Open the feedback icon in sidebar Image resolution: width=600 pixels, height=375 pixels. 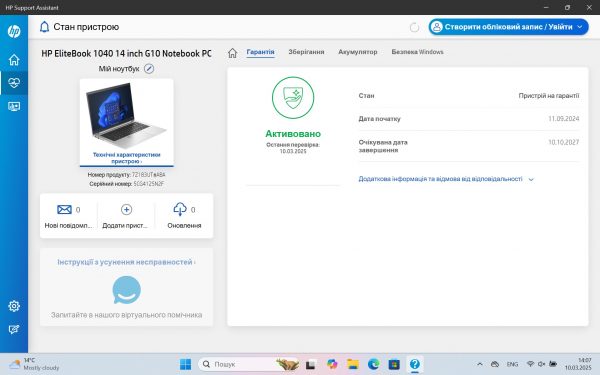pyautogui.click(x=14, y=329)
